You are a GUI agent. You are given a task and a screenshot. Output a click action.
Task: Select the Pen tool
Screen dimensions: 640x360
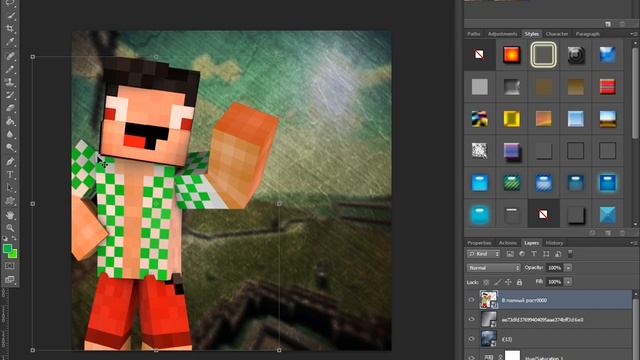point(10,161)
